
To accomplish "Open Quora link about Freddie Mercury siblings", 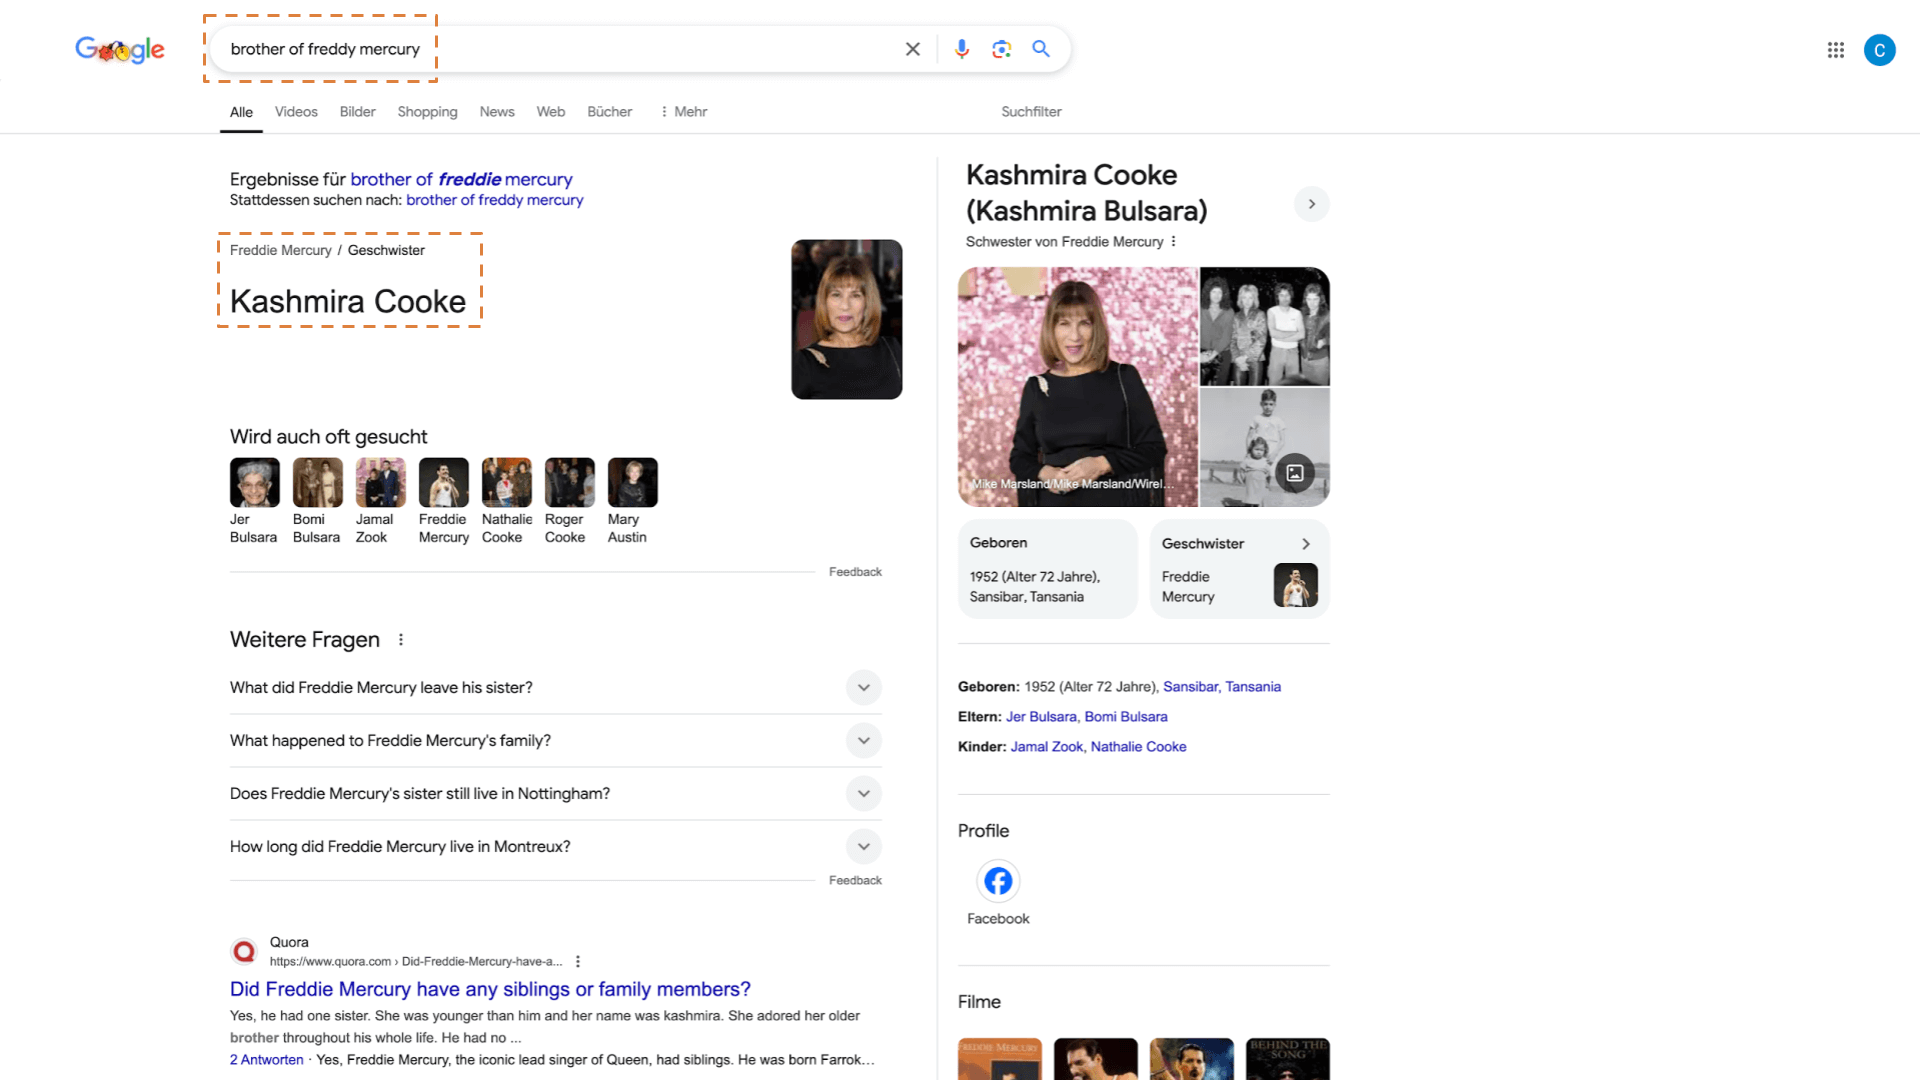I will (490, 989).
